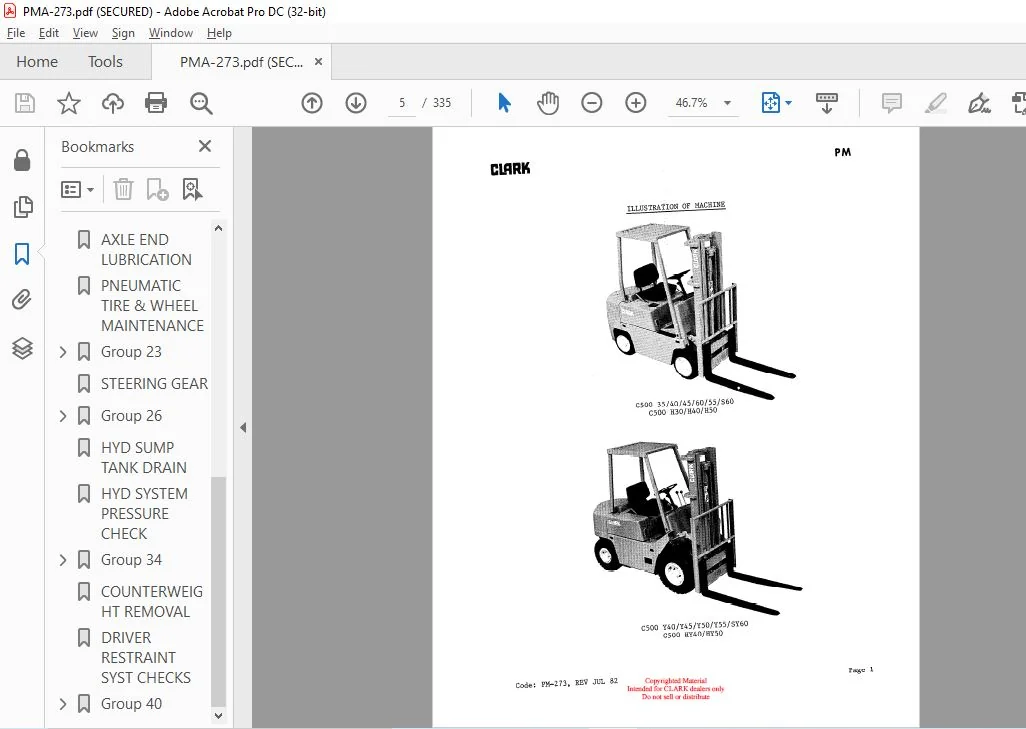This screenshot has height=729, width=1026.
Task: Activate the Hand pan tool
Action: pyautogui.click(x=548, y=103)
